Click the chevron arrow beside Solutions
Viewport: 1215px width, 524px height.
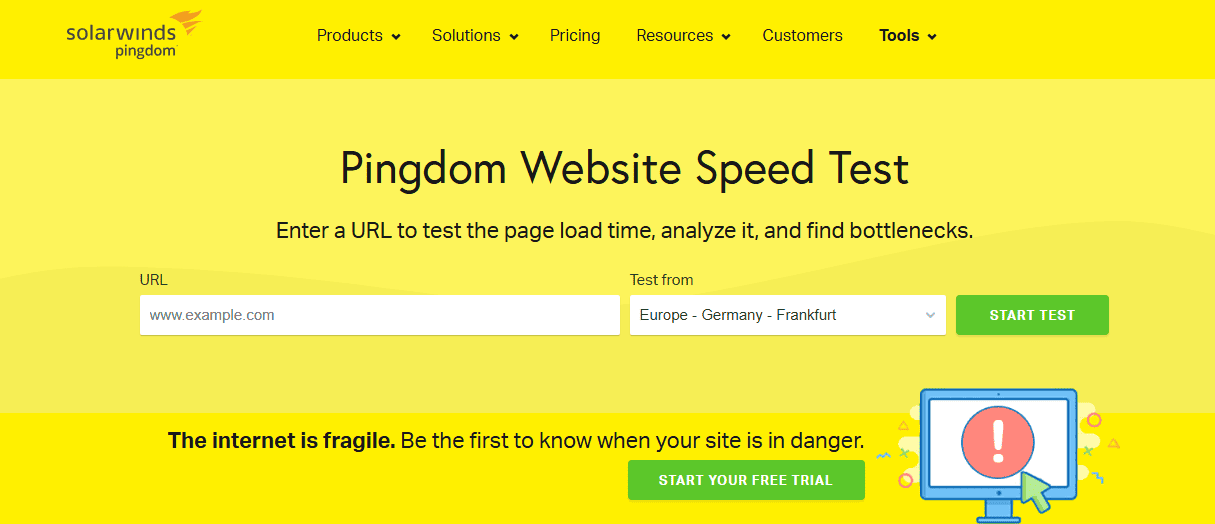(x=514, y=37)
